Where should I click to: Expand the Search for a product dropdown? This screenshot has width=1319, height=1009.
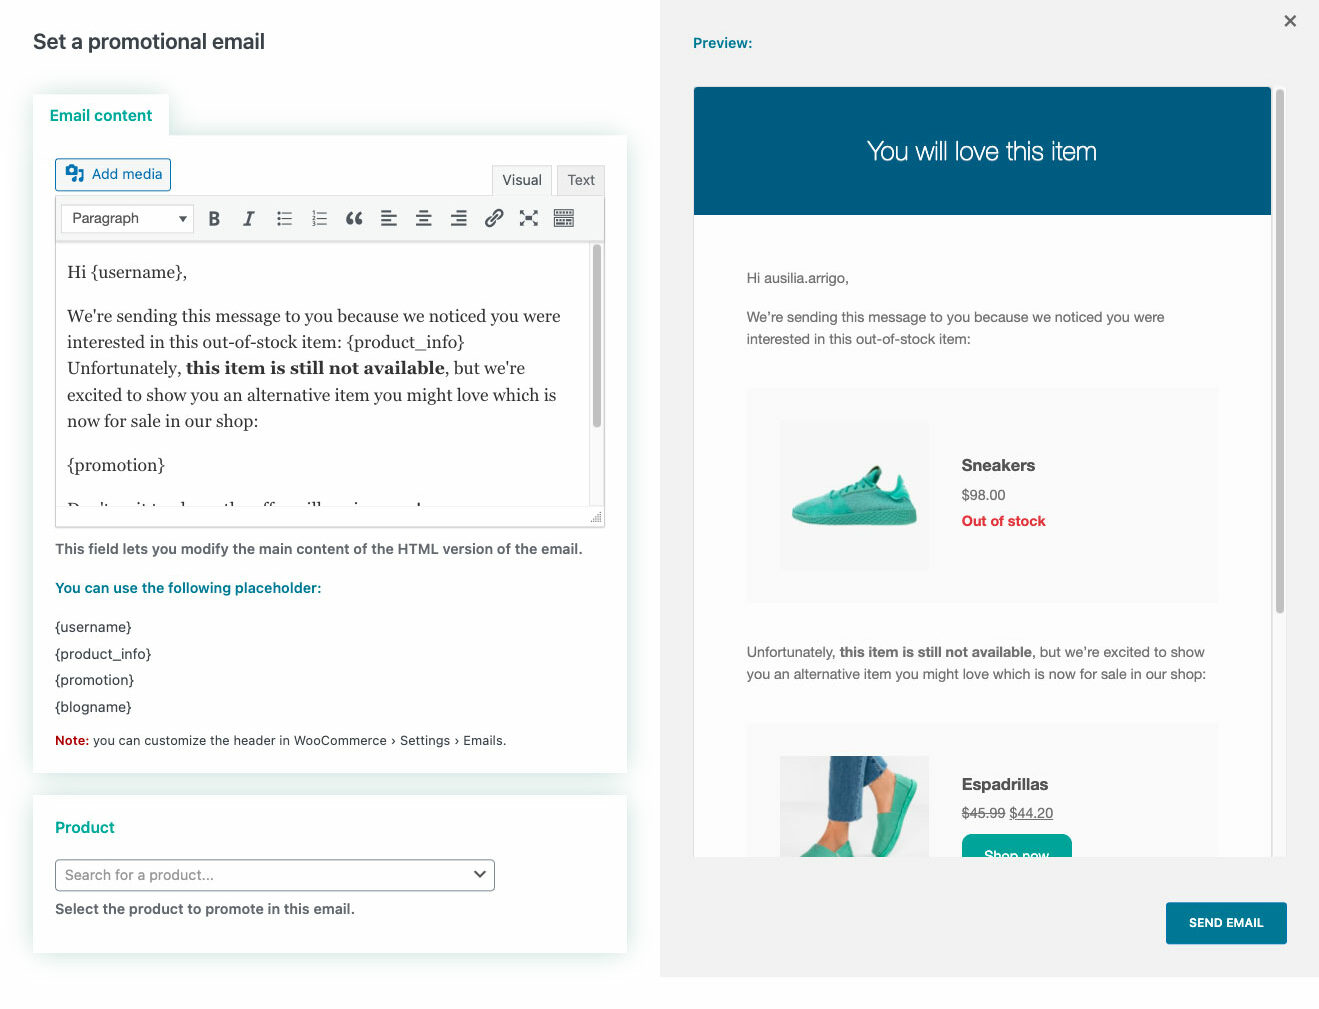click(275, 875)
